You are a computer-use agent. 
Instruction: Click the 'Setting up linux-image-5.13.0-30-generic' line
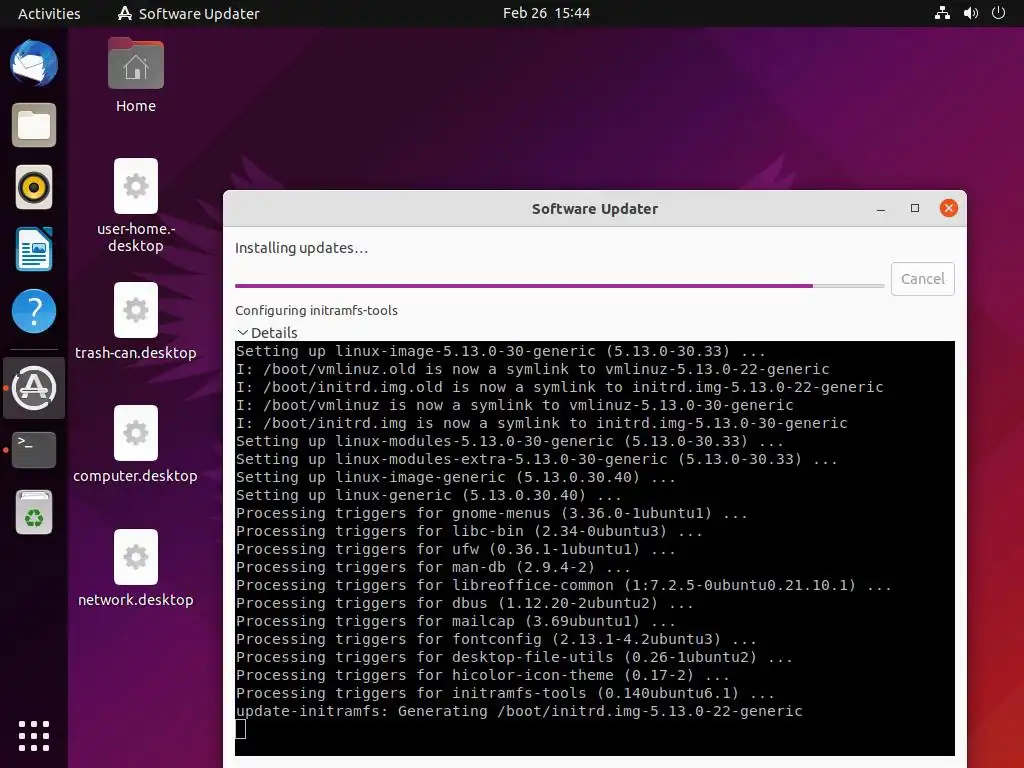point(500,351)
